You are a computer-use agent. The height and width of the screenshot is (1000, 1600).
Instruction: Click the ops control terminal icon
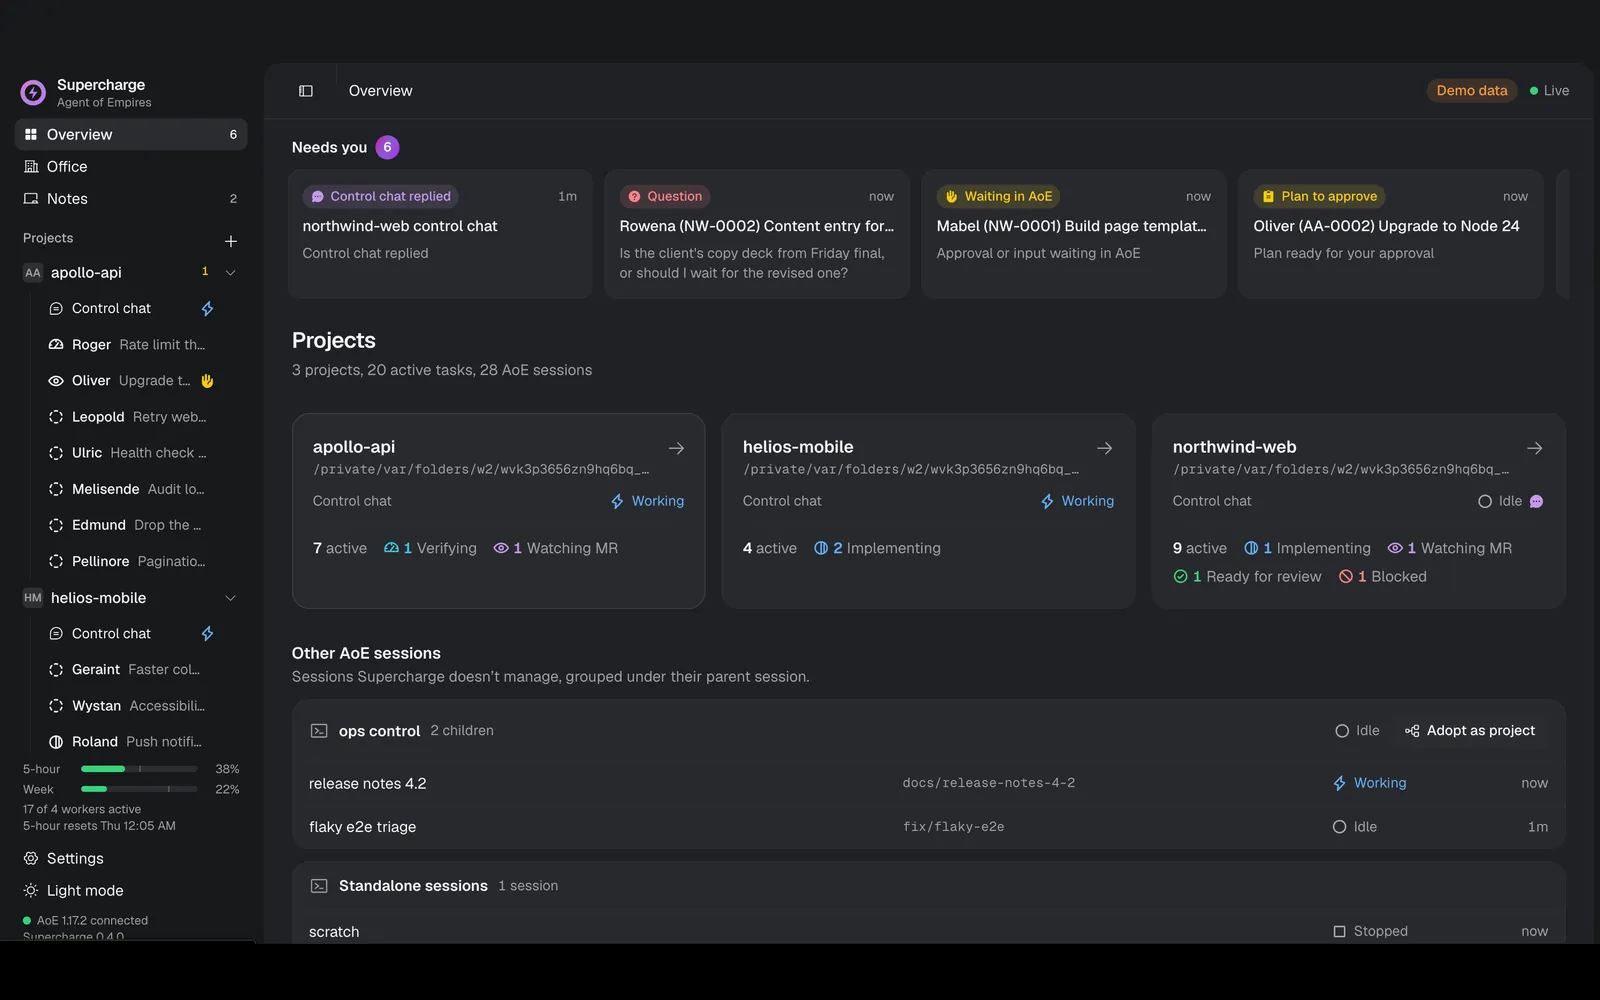(319, 731)
